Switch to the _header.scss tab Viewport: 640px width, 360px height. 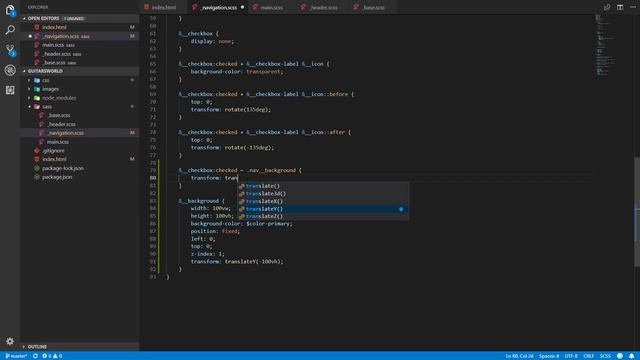pyautogui.click(x=323, y=7)
